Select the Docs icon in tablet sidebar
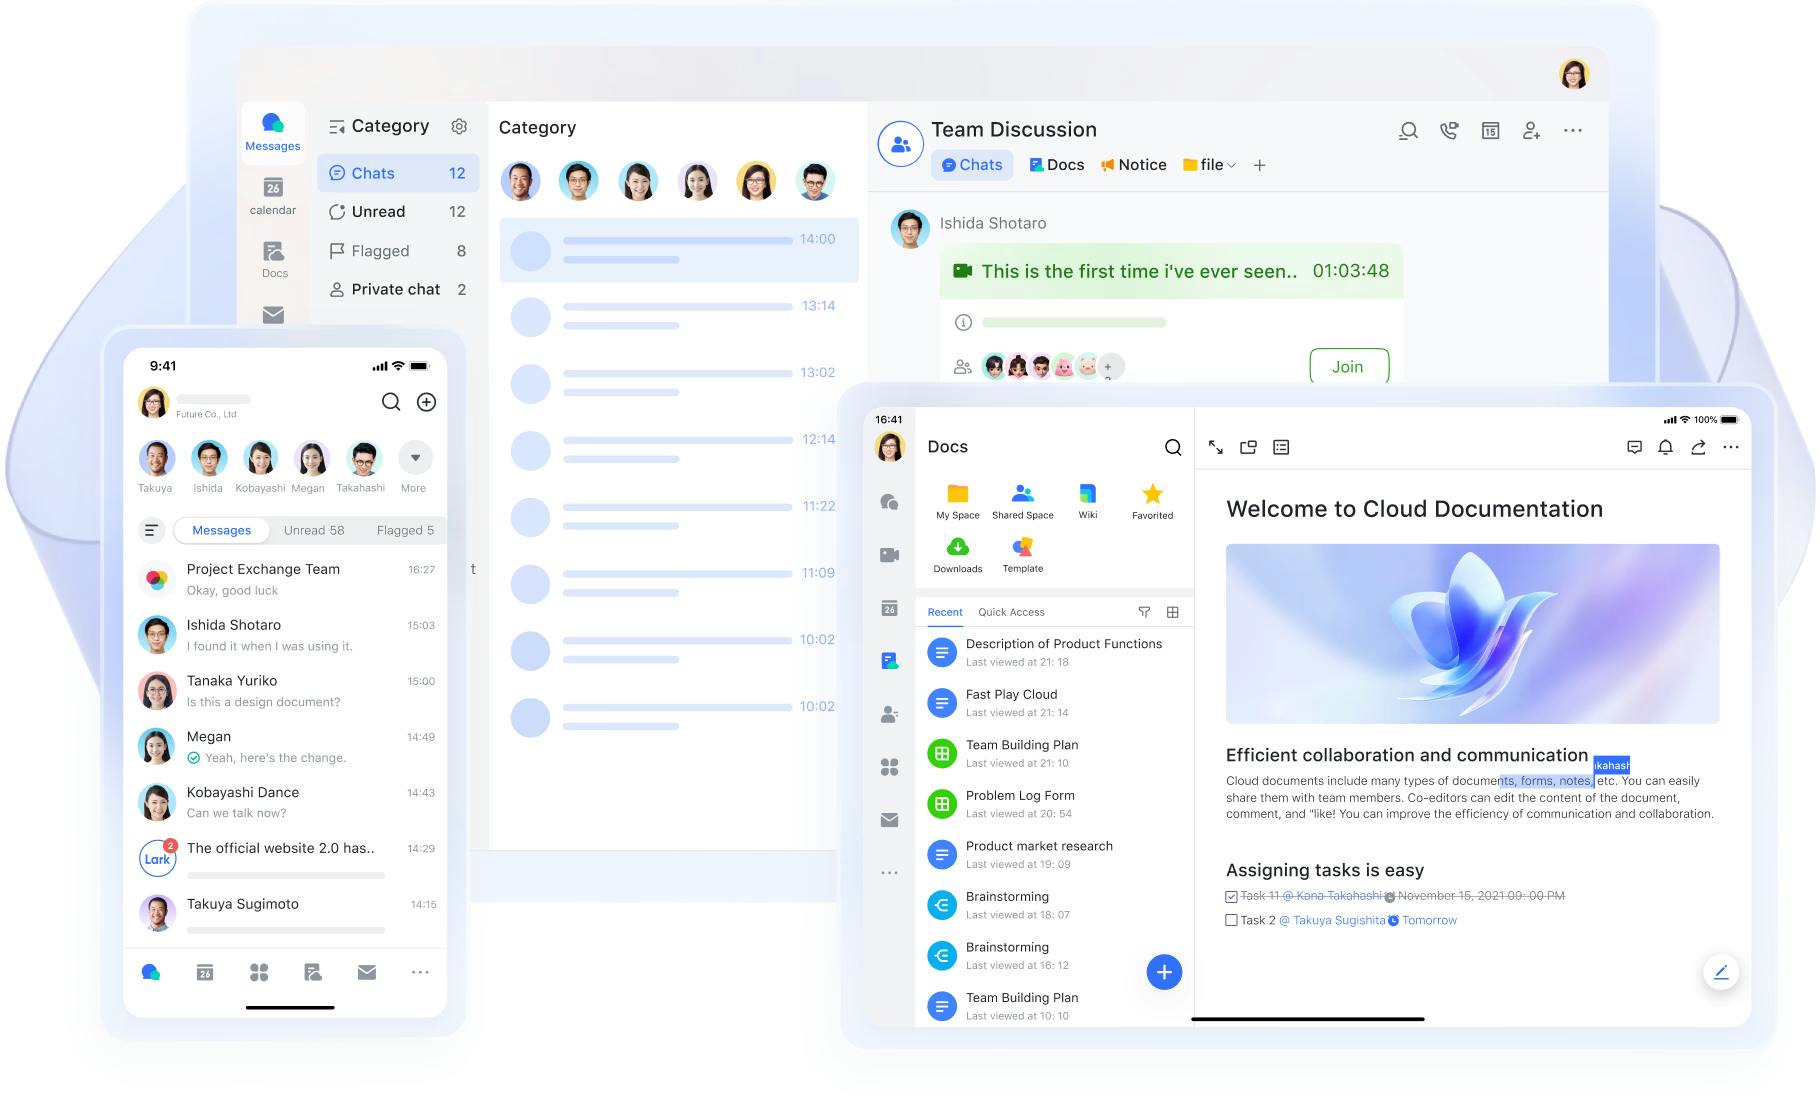1820x1100 pixels. point(888,660)
